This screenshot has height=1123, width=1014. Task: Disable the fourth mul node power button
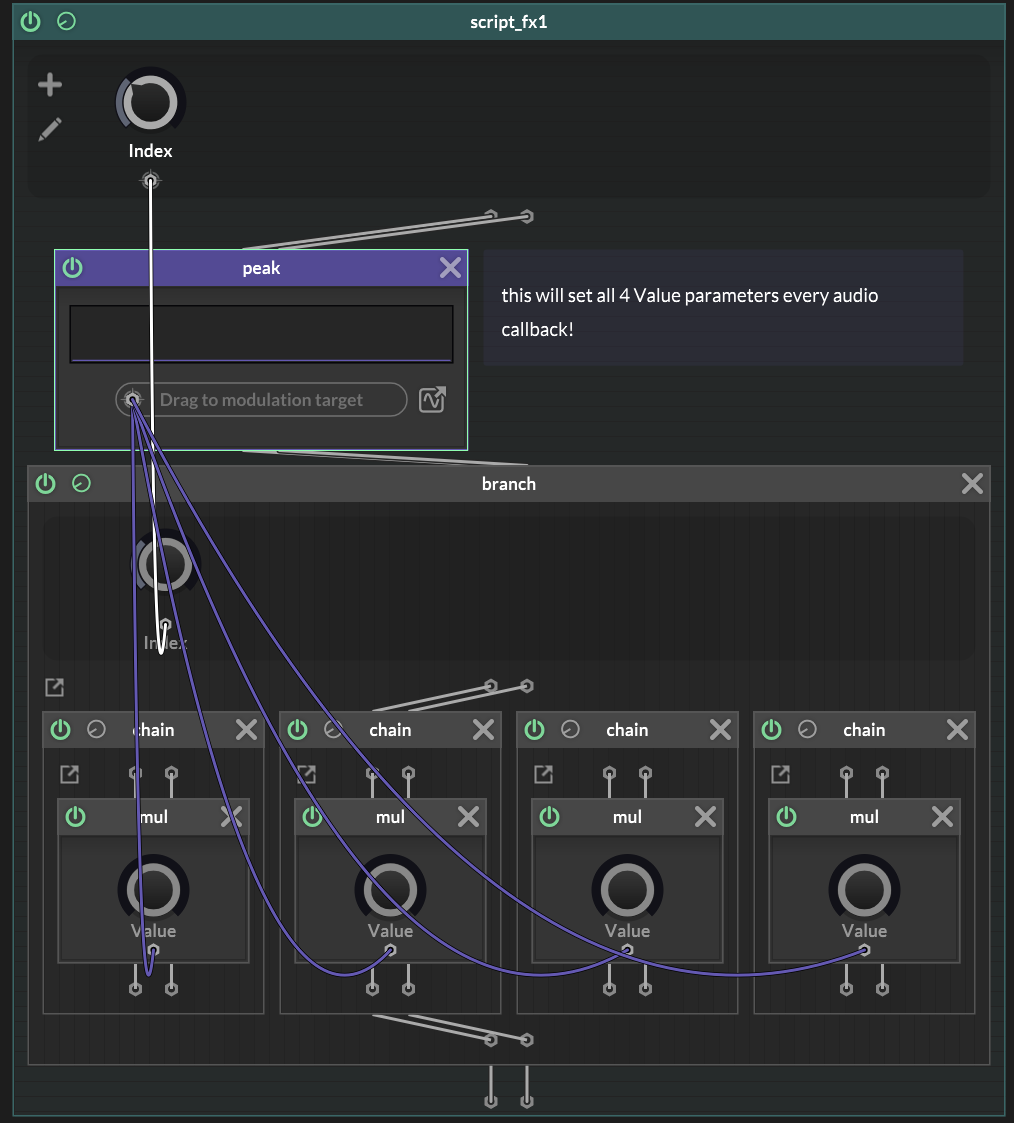click(787, 817)
